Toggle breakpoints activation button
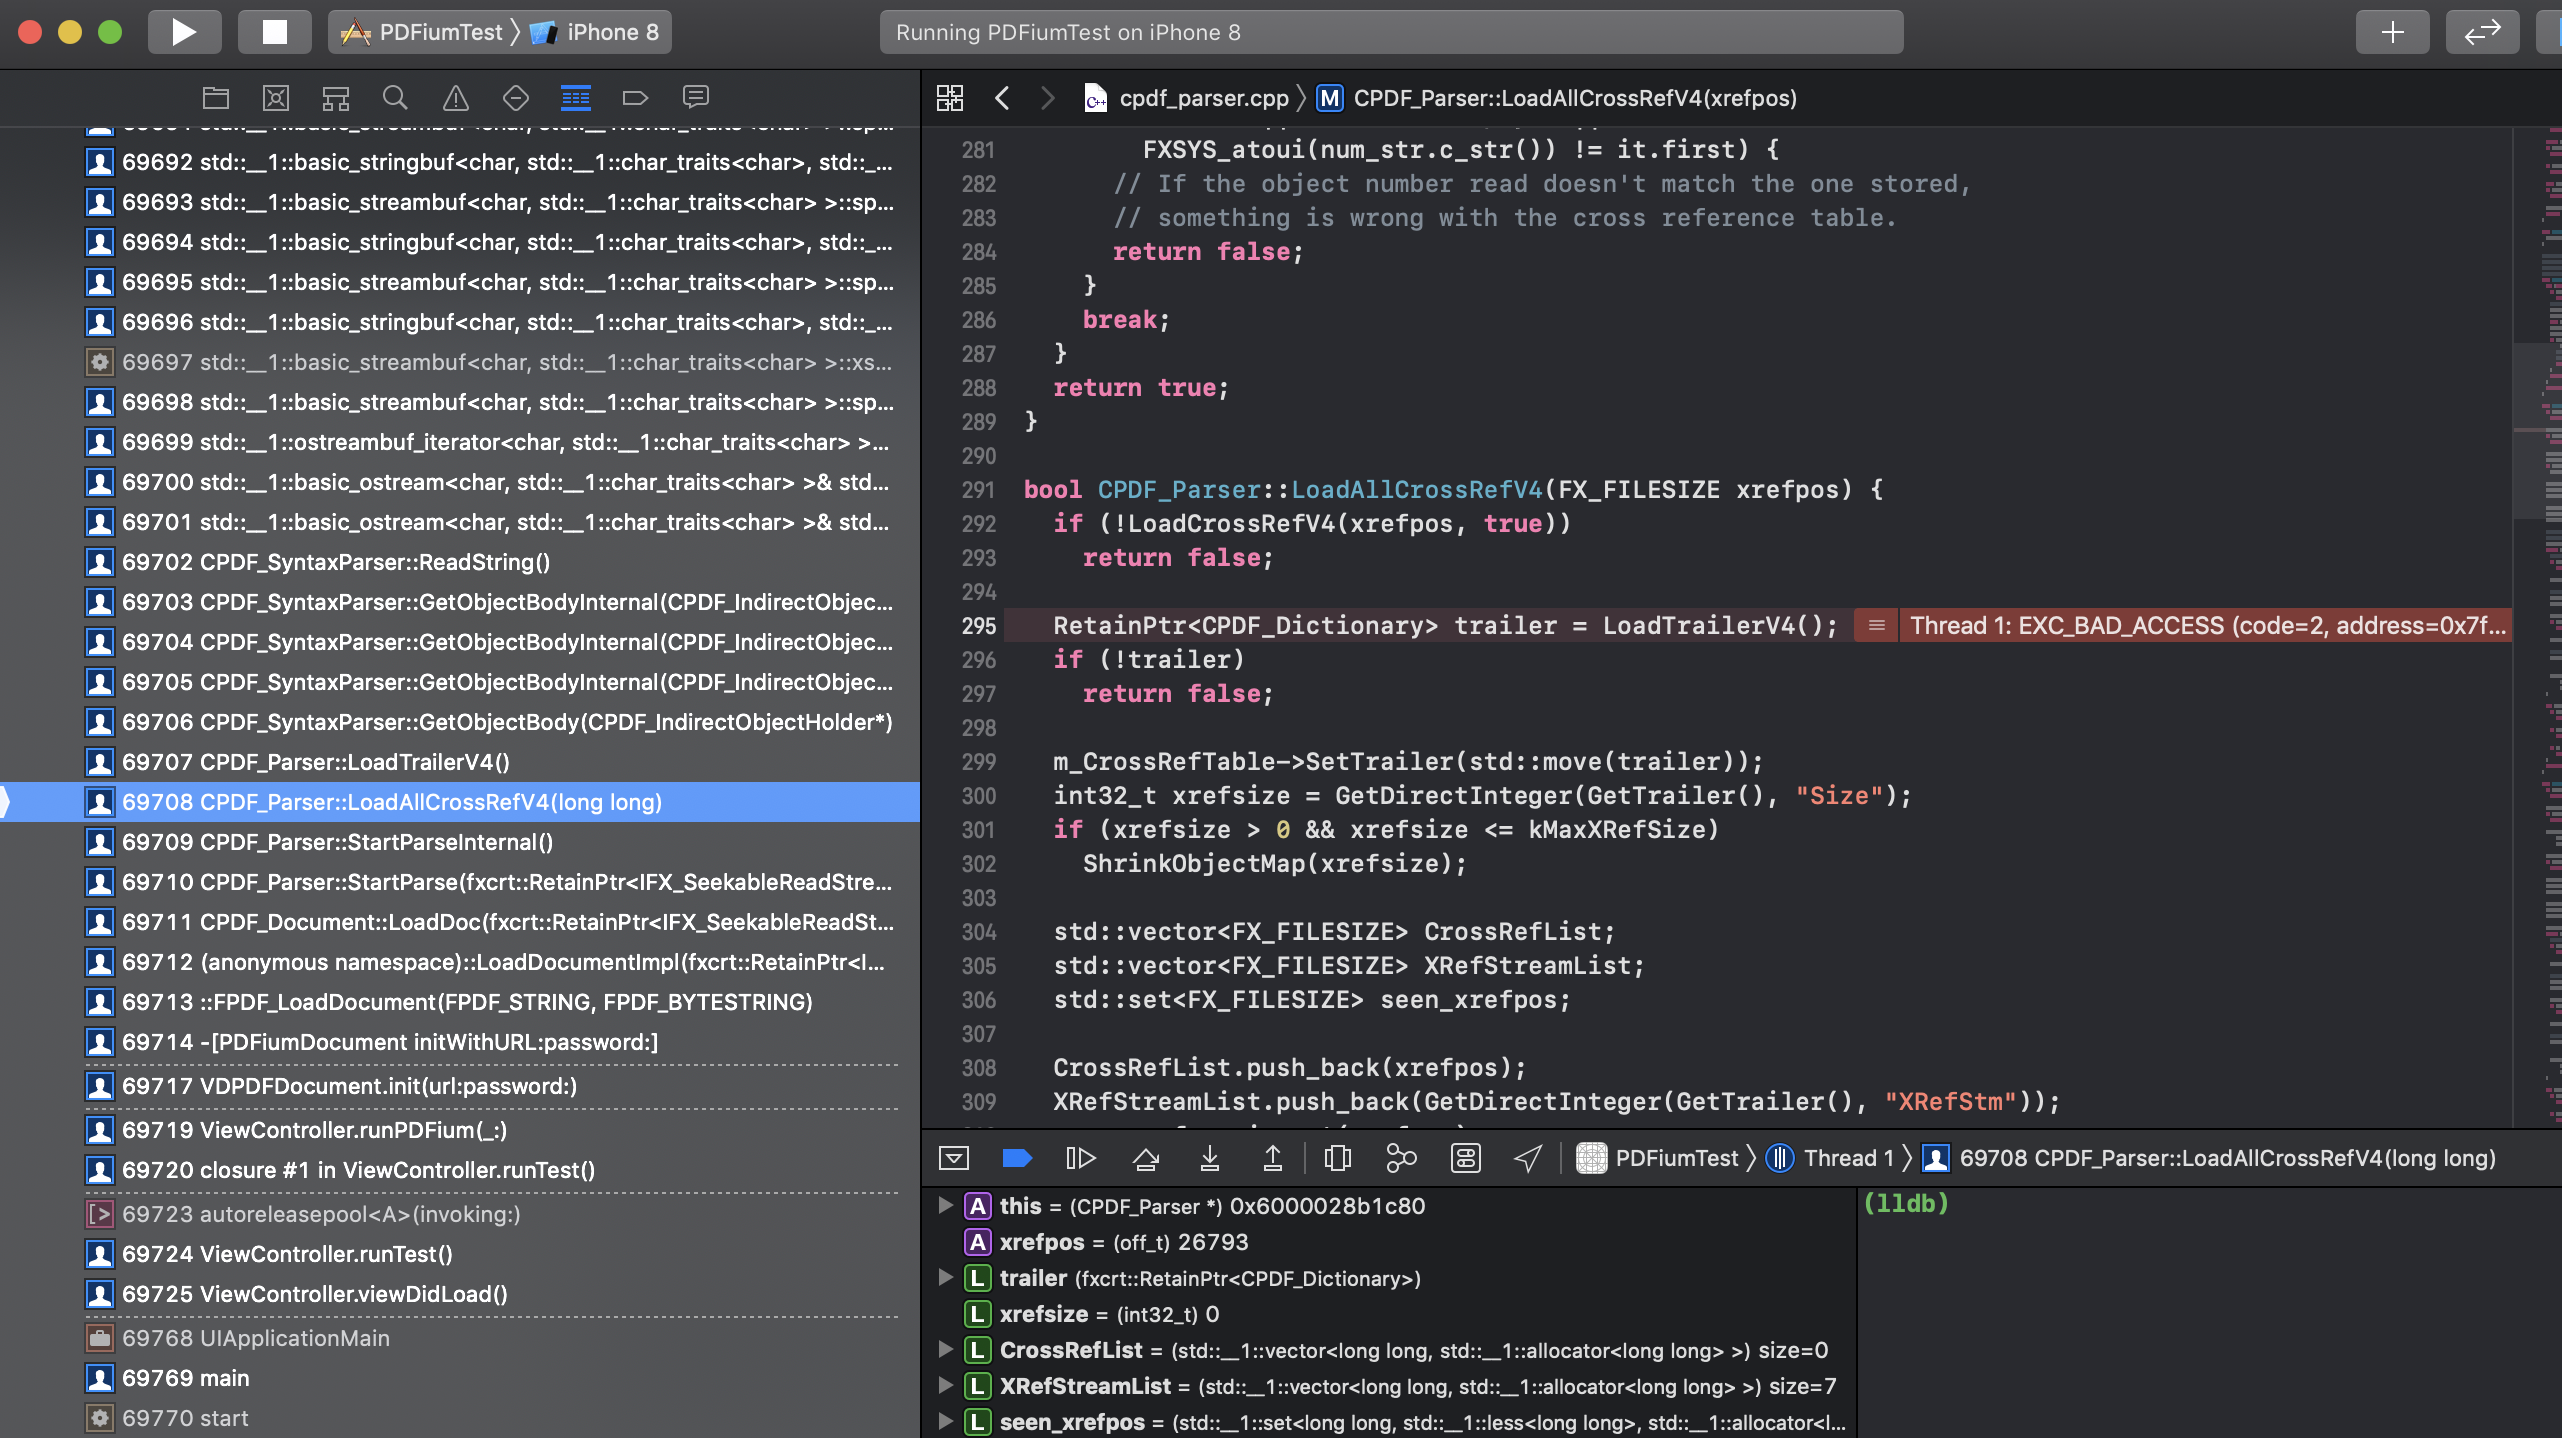The image size is (2562, 1438). click(x=1017, y=1158)
